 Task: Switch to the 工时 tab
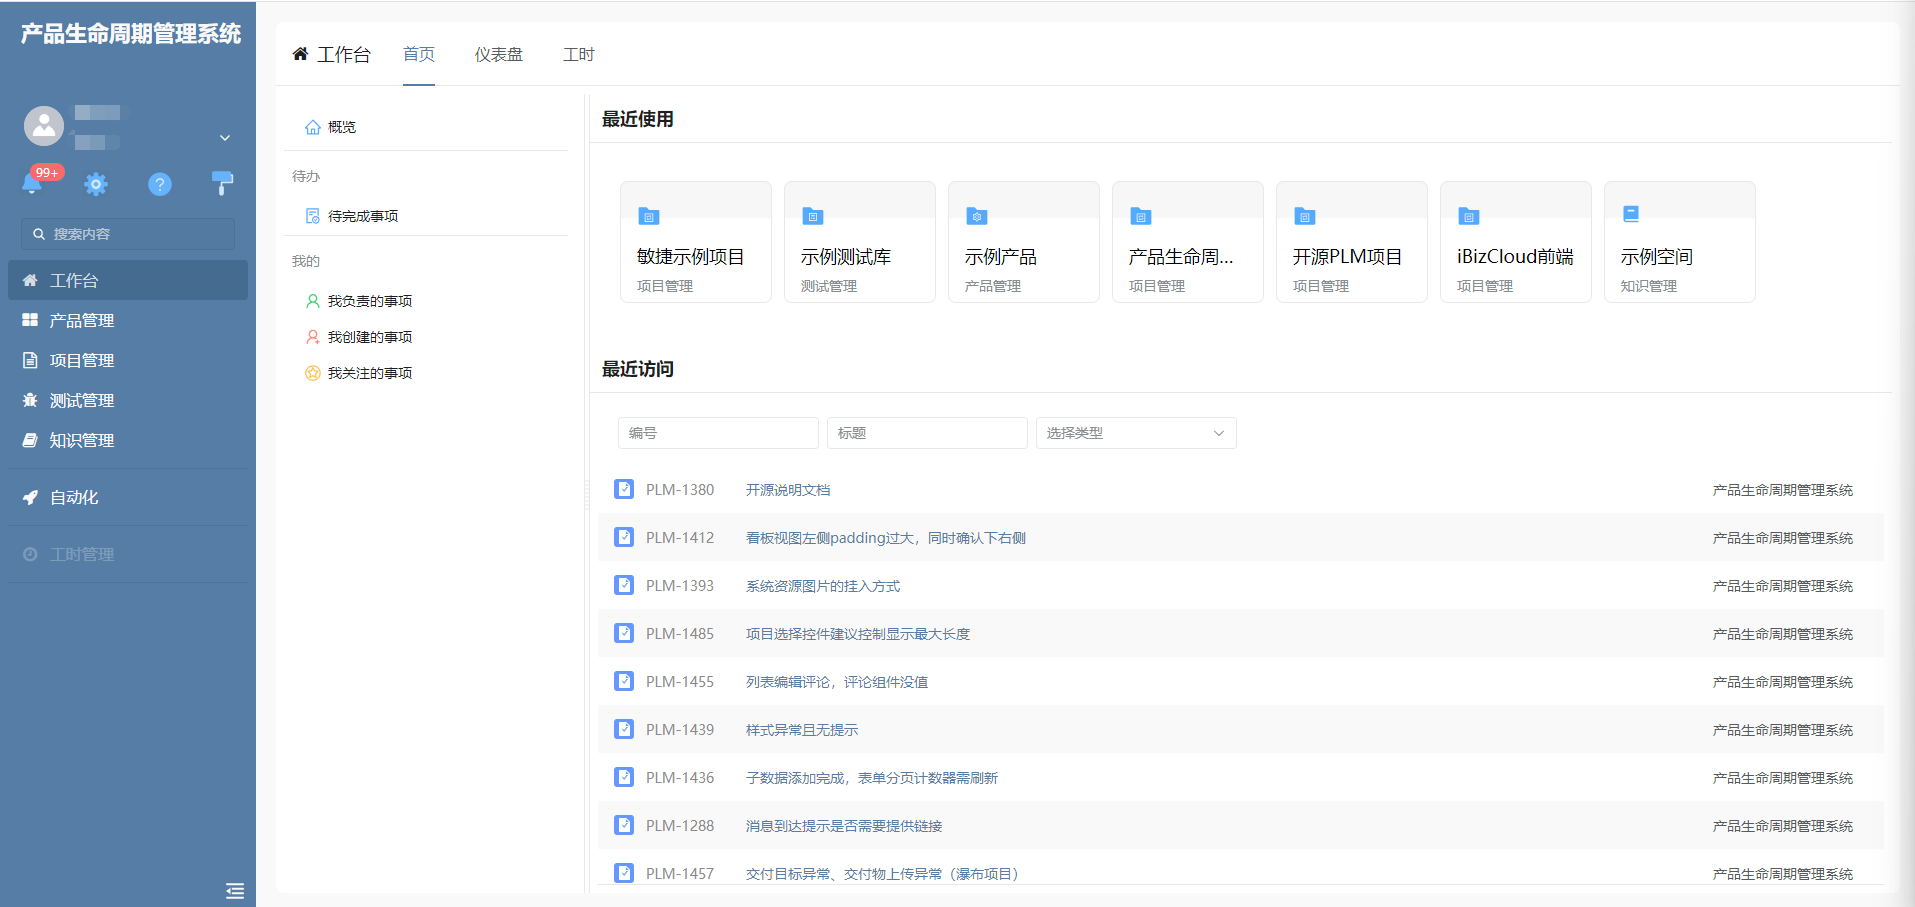(x=579, y=54)
